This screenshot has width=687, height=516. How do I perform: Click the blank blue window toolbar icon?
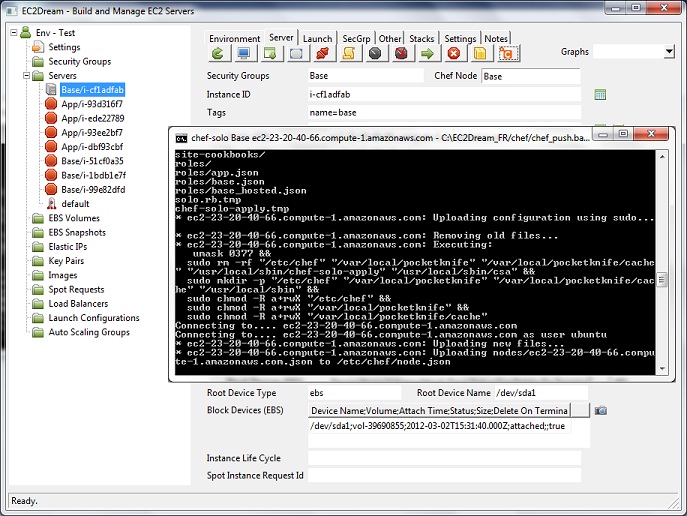click(x=296, y=53)
